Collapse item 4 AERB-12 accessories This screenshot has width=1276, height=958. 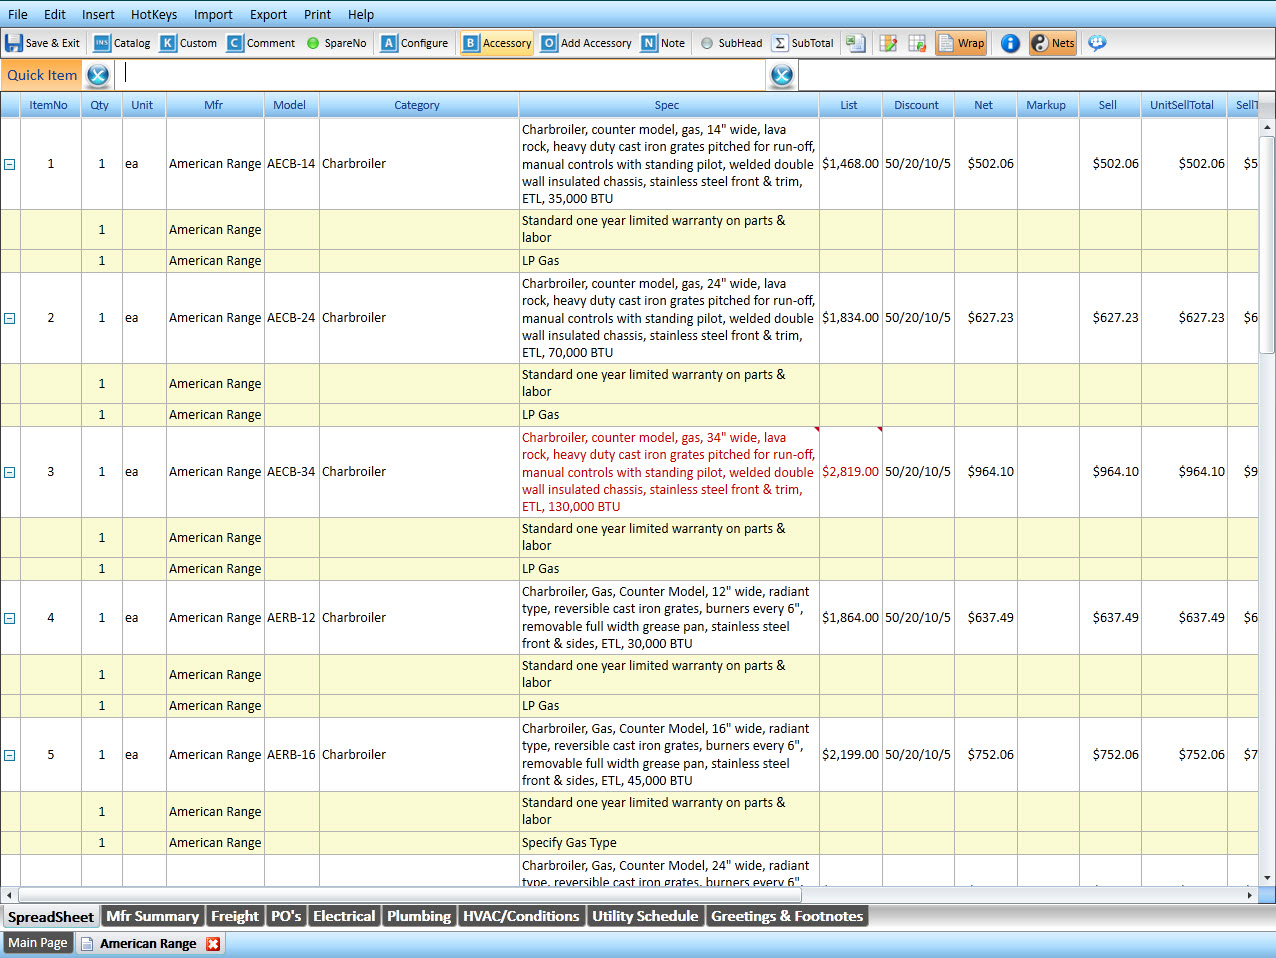coord(10,618)
